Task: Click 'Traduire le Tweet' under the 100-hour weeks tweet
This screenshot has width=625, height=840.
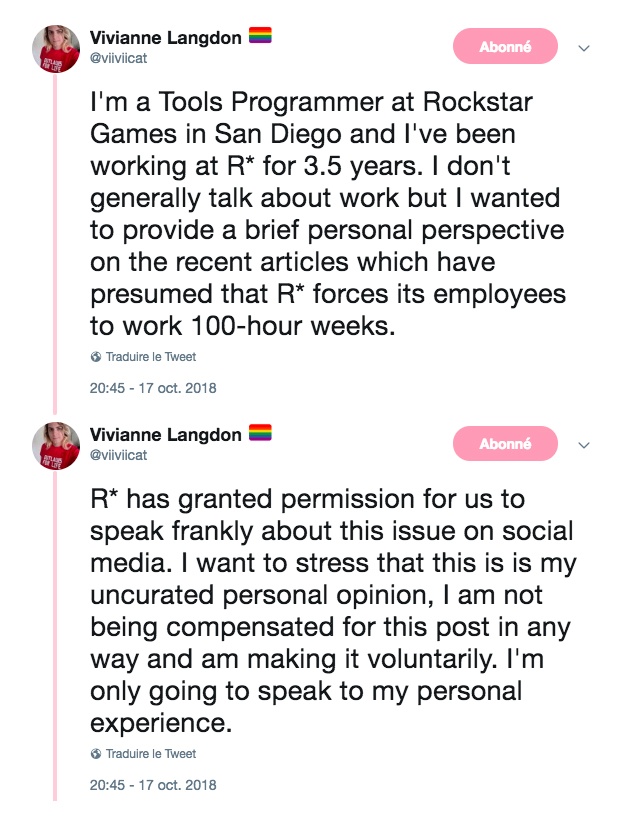Action: pyautogui.click(x=150, y=357)
